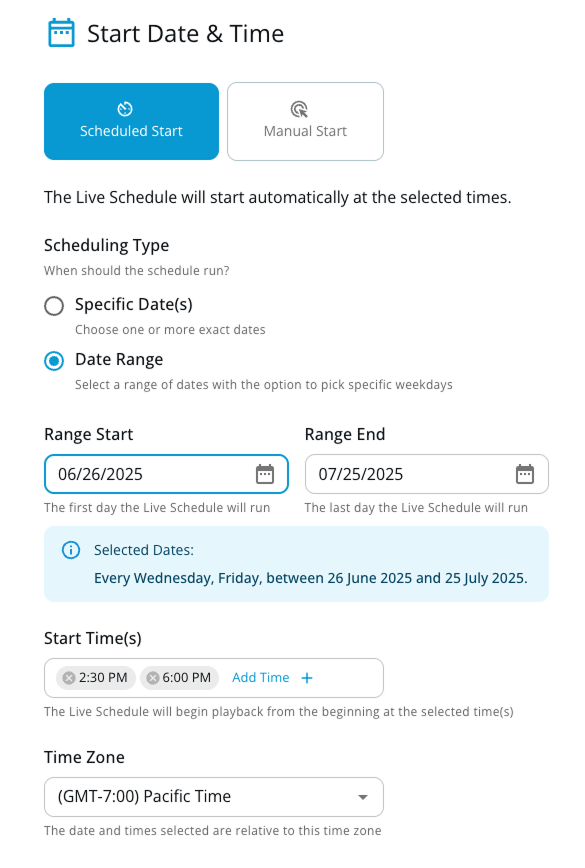
Task: Select the Specific Date(s) radio button
Action: (54, 306)
